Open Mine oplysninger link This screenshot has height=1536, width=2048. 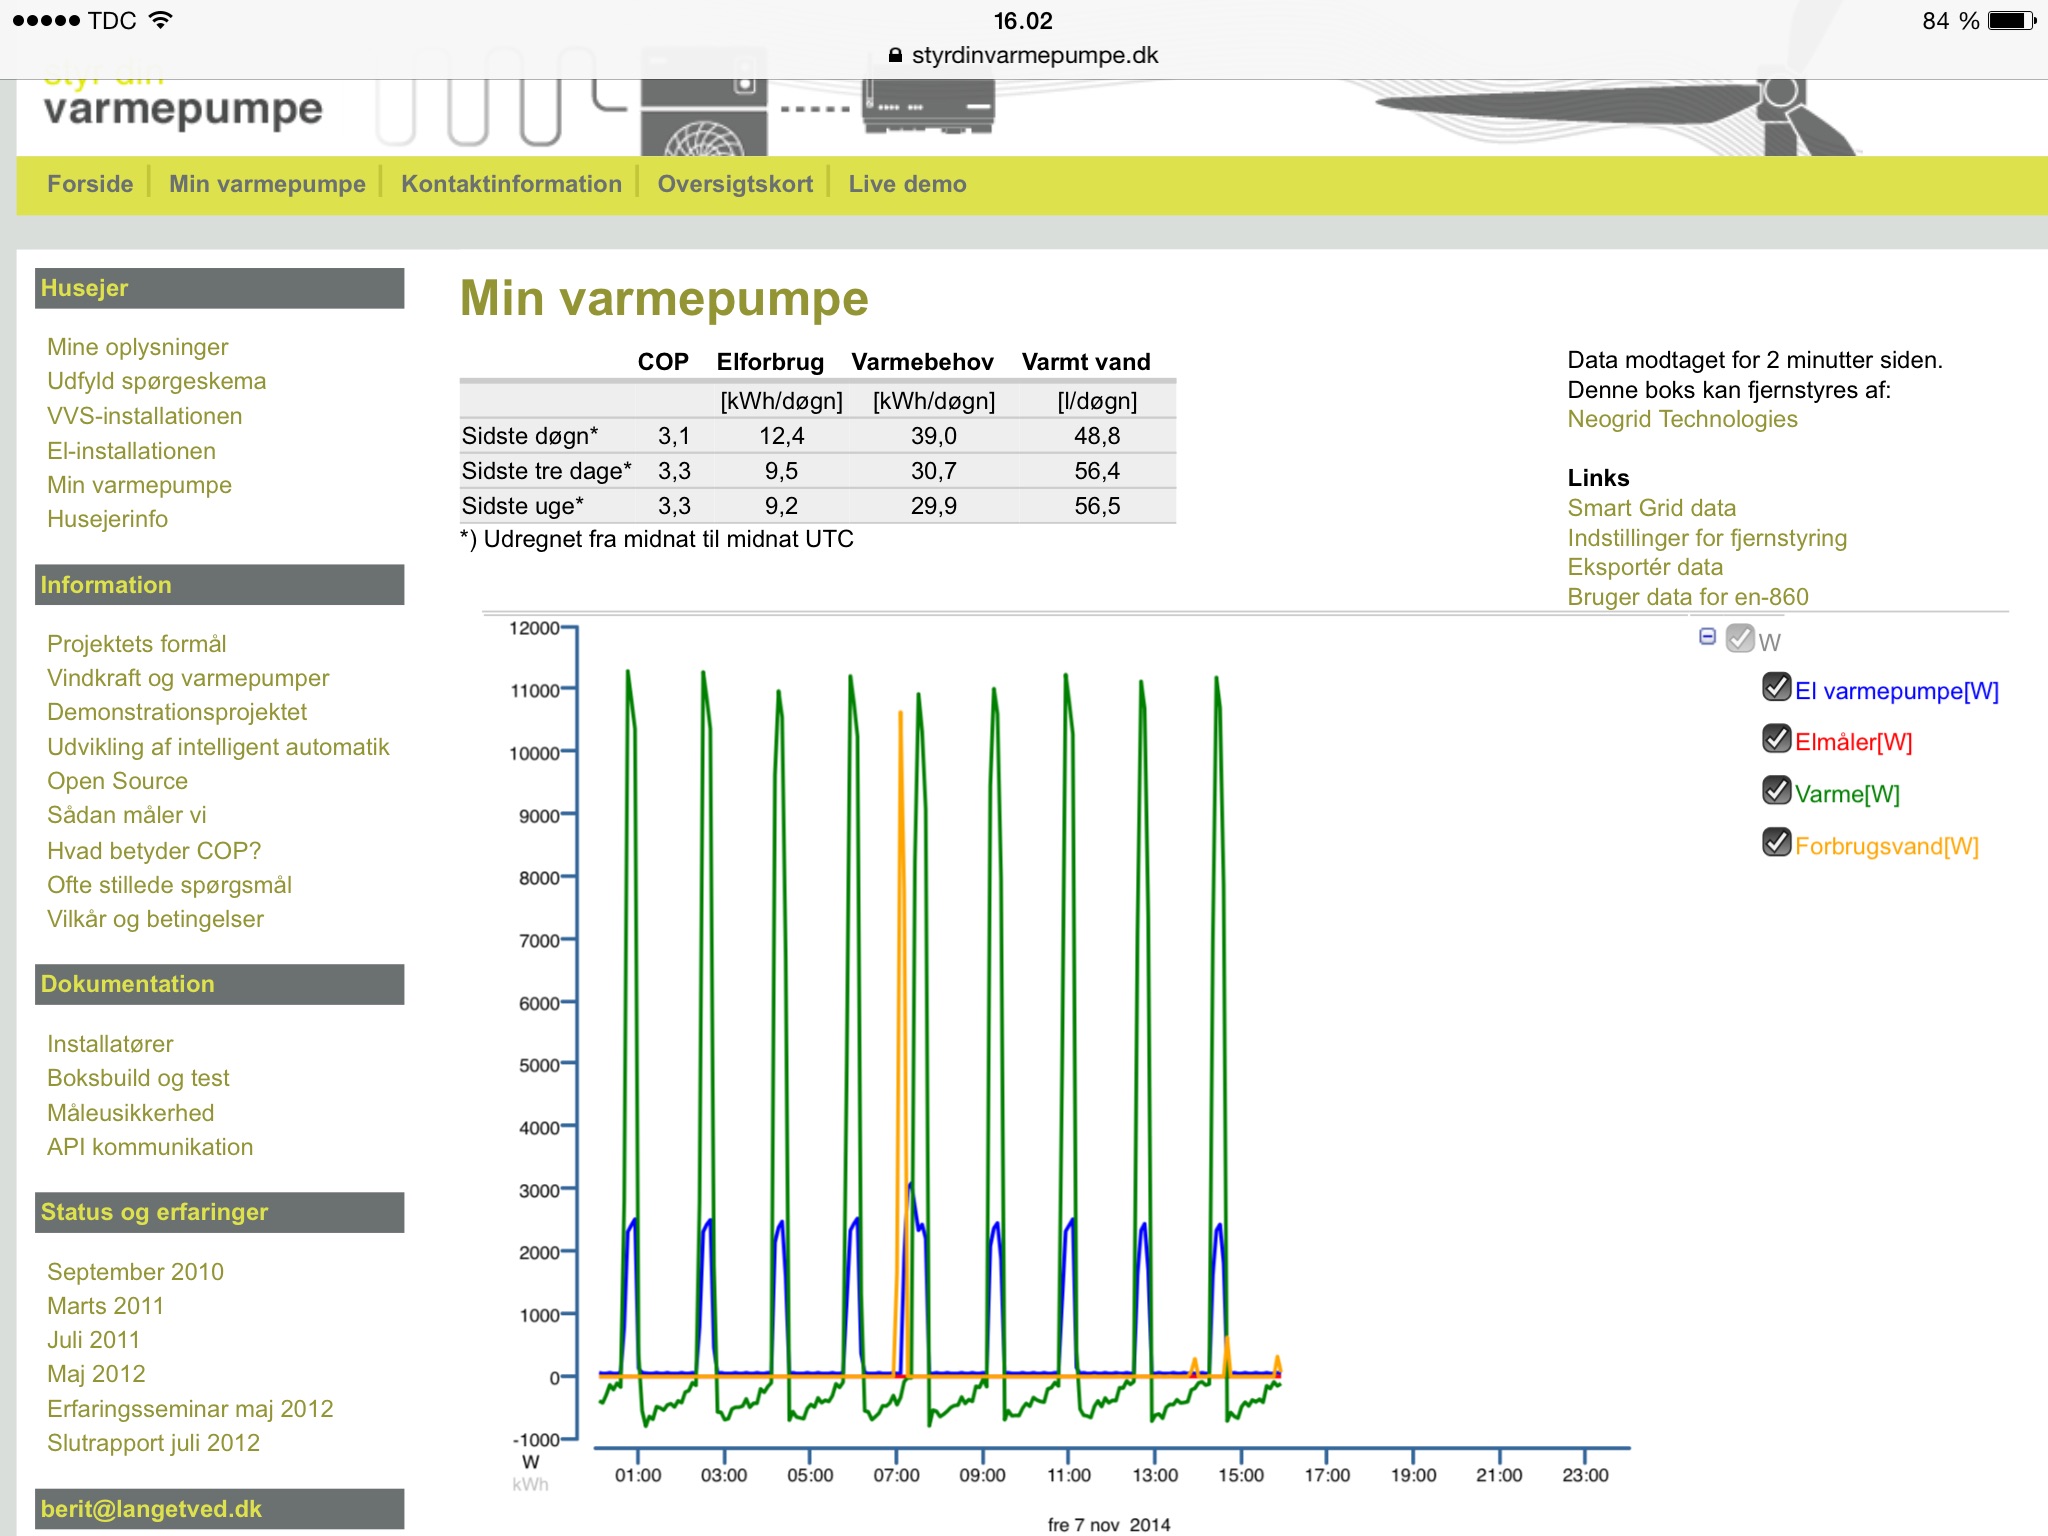[137, 347]
